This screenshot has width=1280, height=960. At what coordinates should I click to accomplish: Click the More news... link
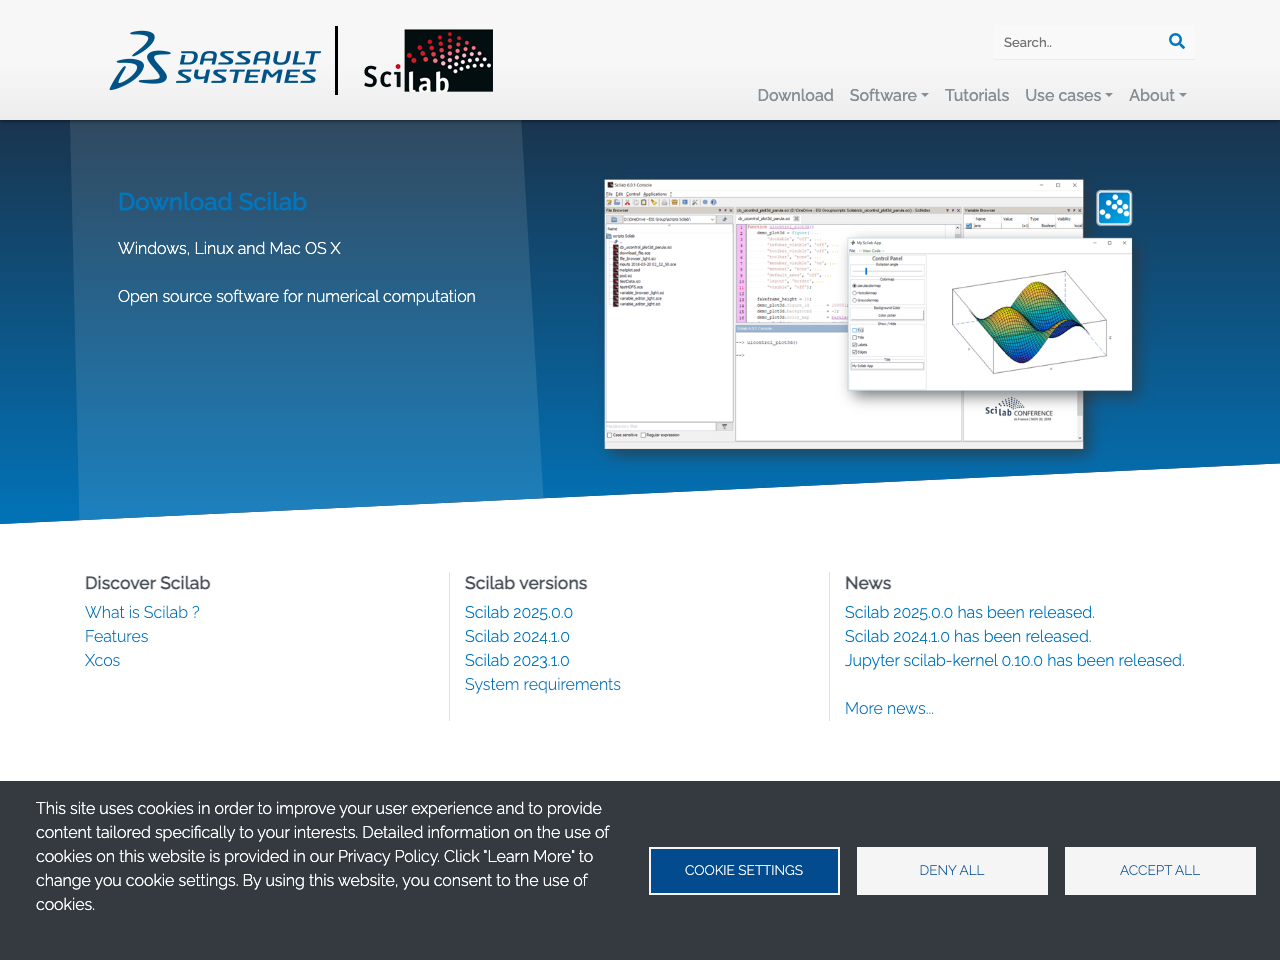click(x=889, y=708)
